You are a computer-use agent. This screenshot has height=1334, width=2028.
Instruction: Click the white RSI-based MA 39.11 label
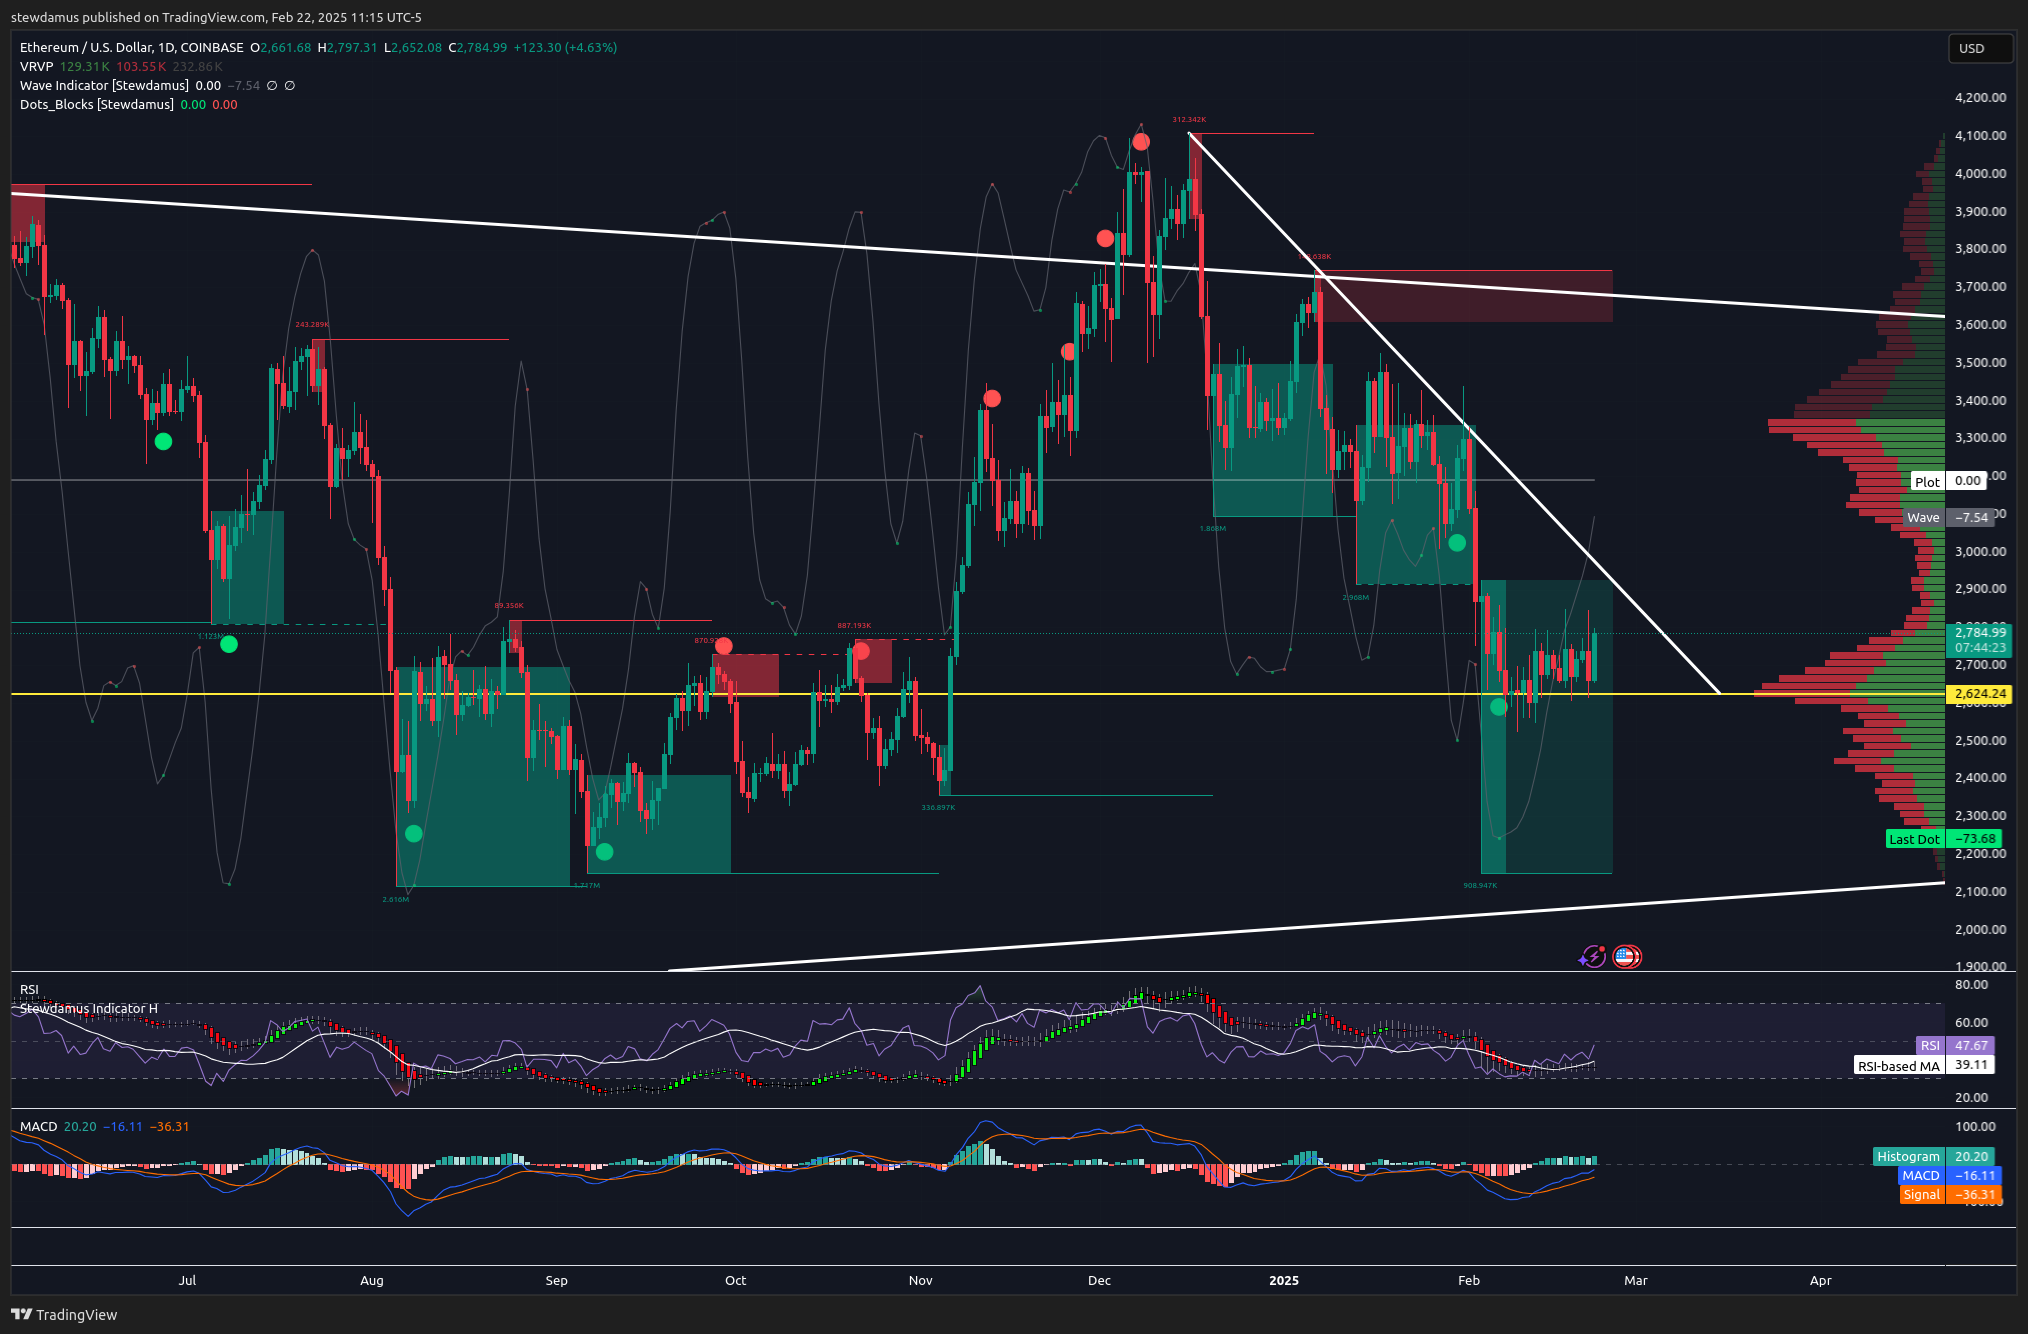[x=1924, y=1065]
